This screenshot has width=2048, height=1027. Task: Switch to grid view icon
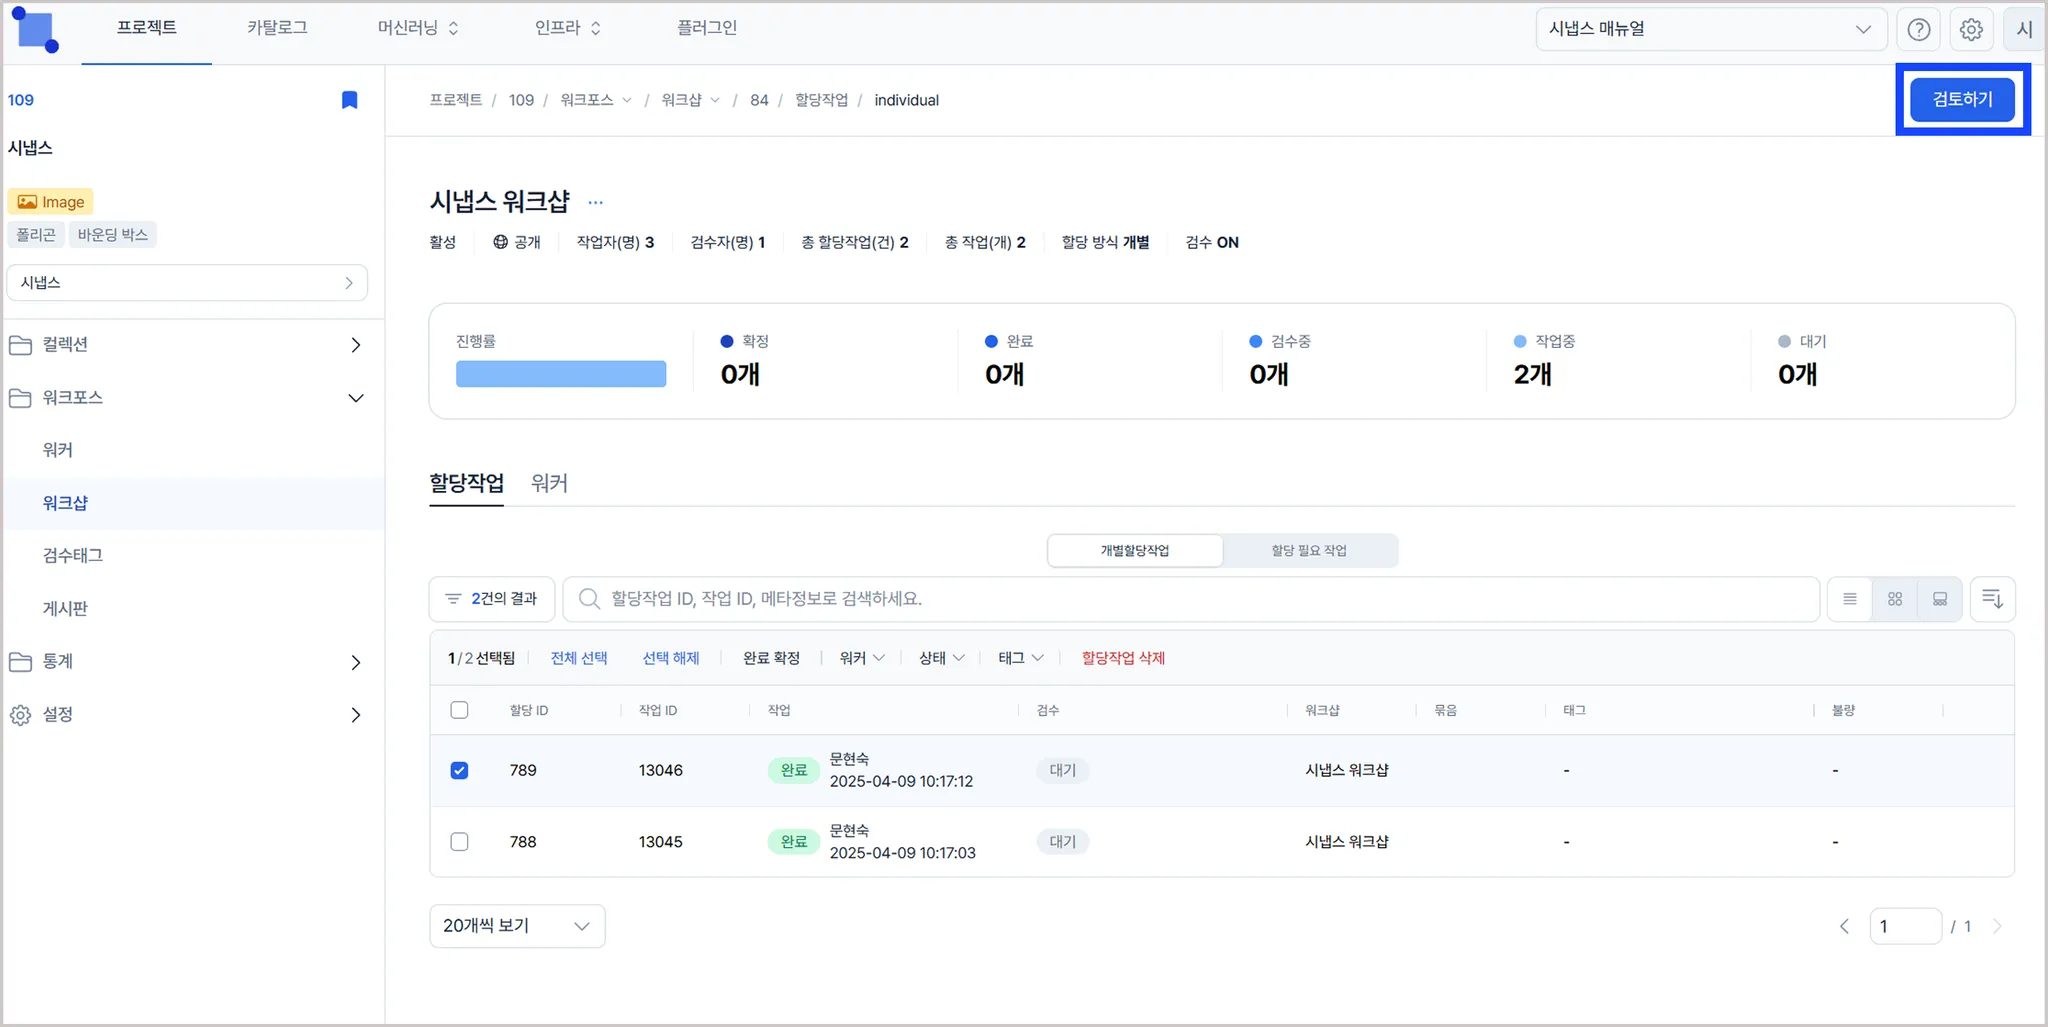point(1895,599)
